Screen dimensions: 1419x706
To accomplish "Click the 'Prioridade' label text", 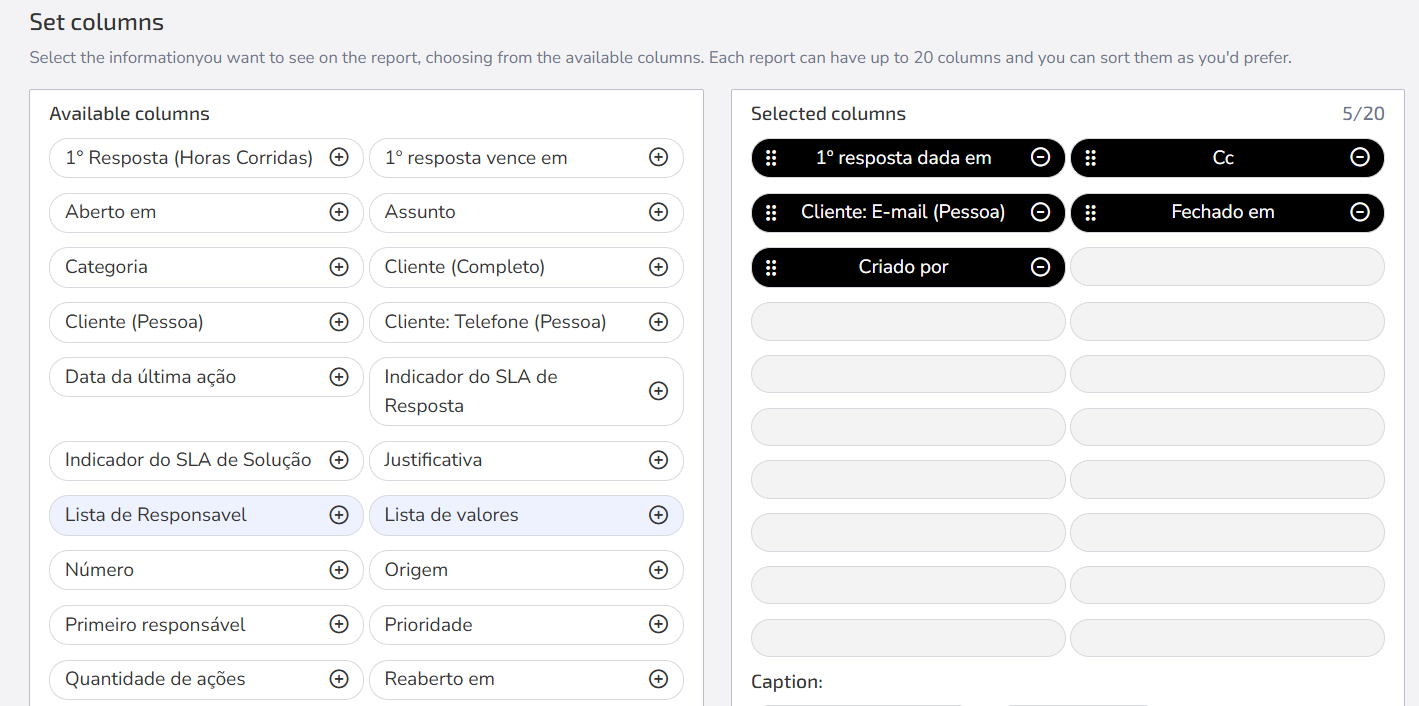I will point(428,624).
